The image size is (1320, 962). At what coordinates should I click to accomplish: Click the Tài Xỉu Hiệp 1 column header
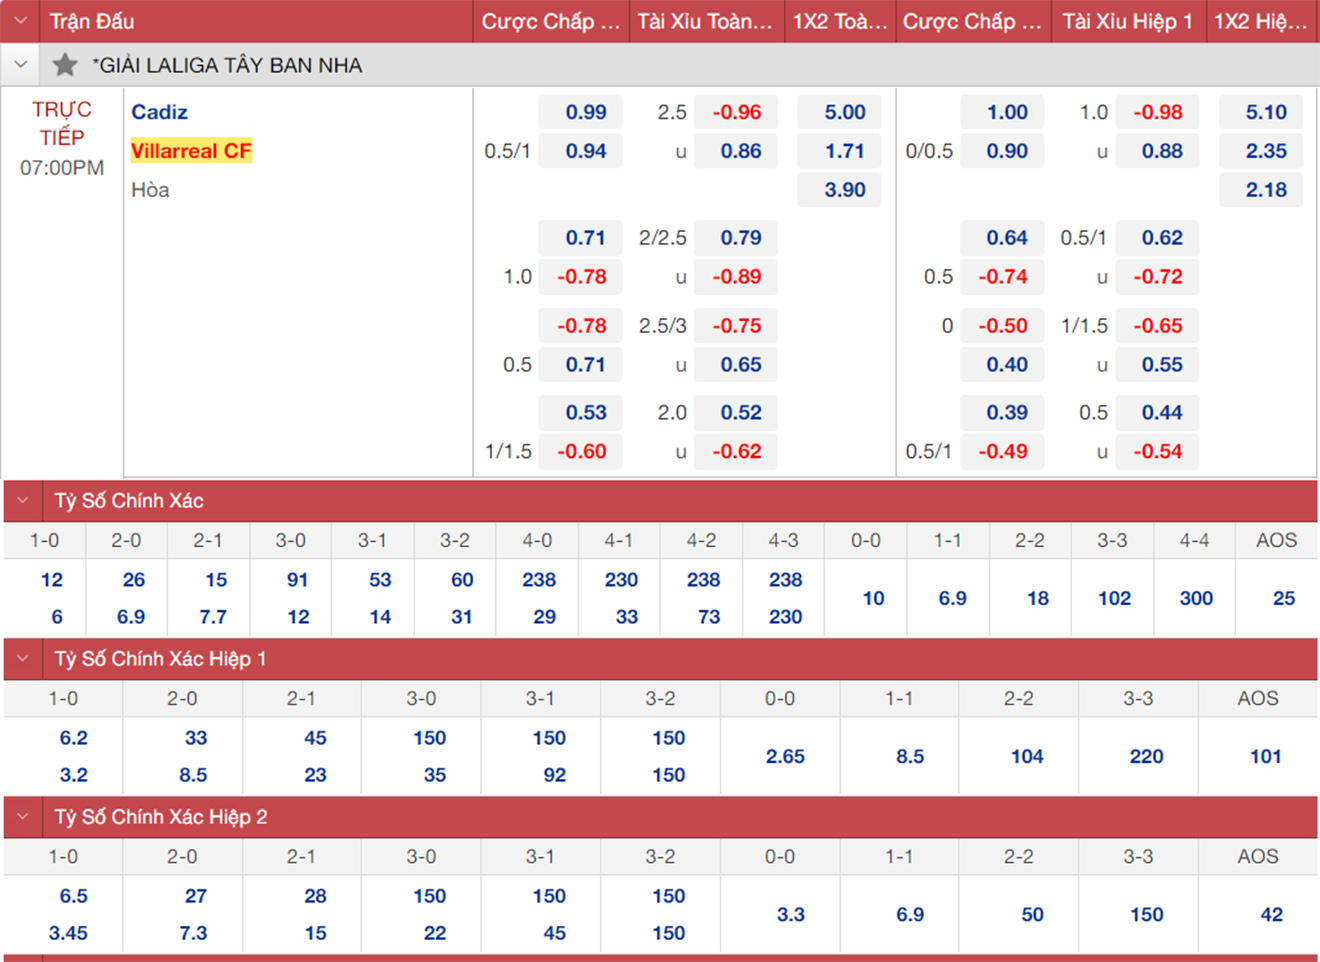1126,21
